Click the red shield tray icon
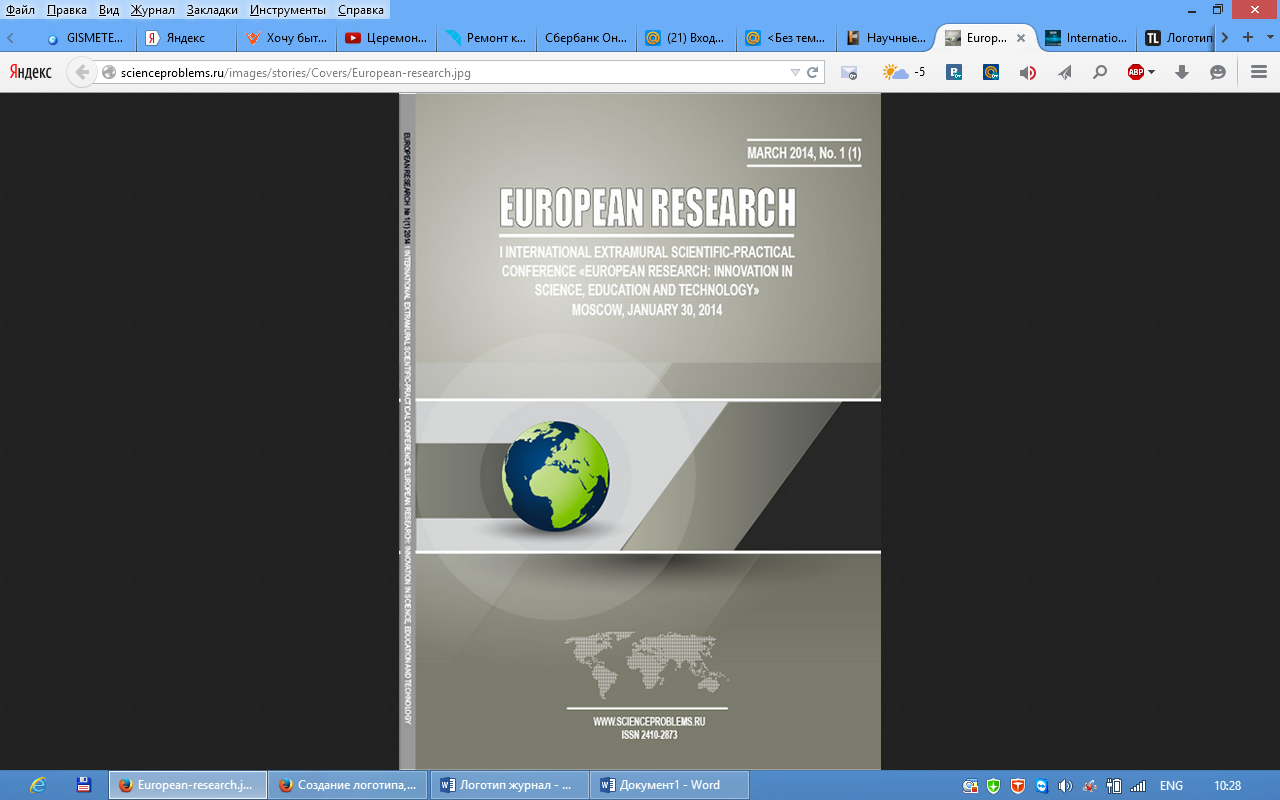Image resolution: width=1280 pixels, height=800 pixels. [x=1018, y=785]
